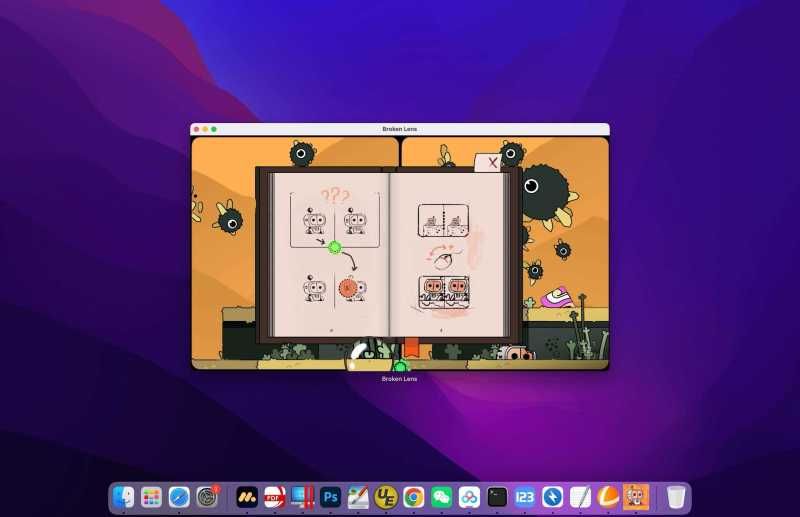Viewport: 800px width, 517px height.
Task: Click the red close button of Broken Lens window
Action: [197, 129]
